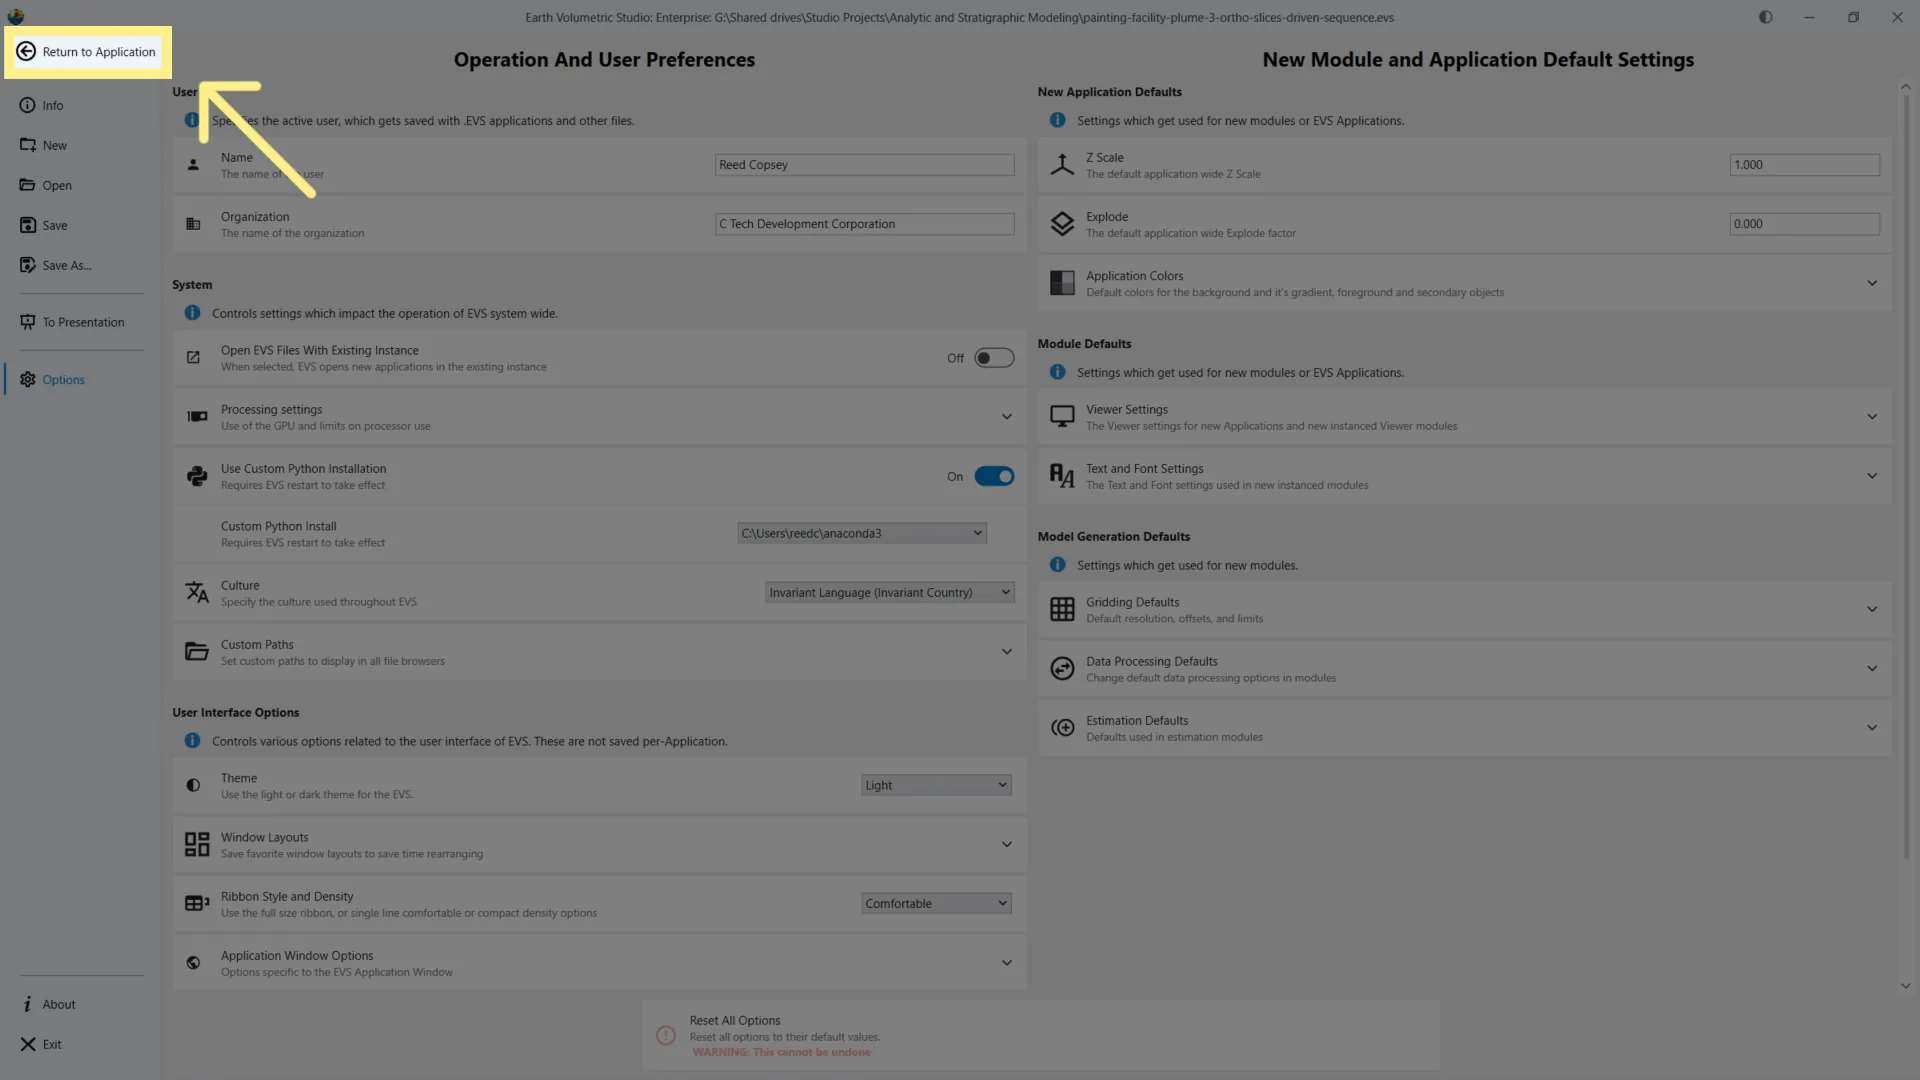Image resolution: width=1920 pixels, height=1080 pixels.
Task: Toggle the title bar contrast theme icon
Action: coord(1766,17)
